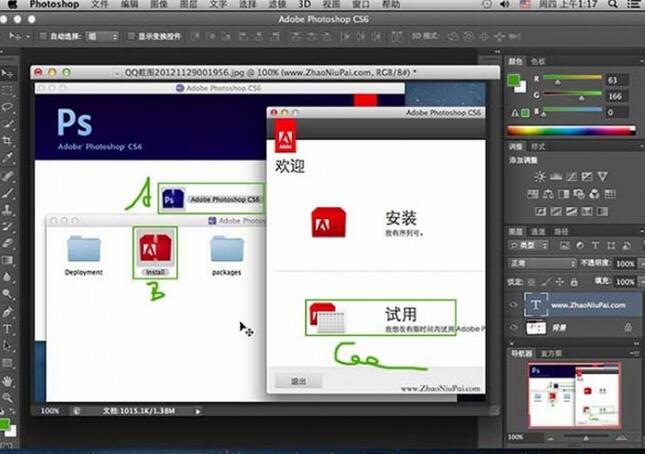Select the Gradient tool
Image resolution: width=645 pixels, height=454 pixels.
(7, 260)
